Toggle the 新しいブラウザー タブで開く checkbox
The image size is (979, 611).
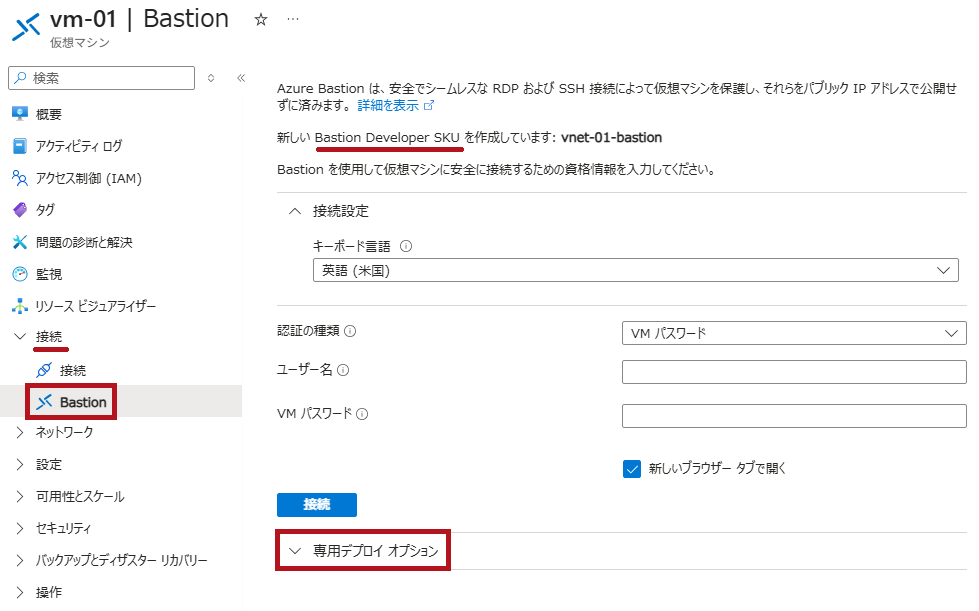coord(632,469)
